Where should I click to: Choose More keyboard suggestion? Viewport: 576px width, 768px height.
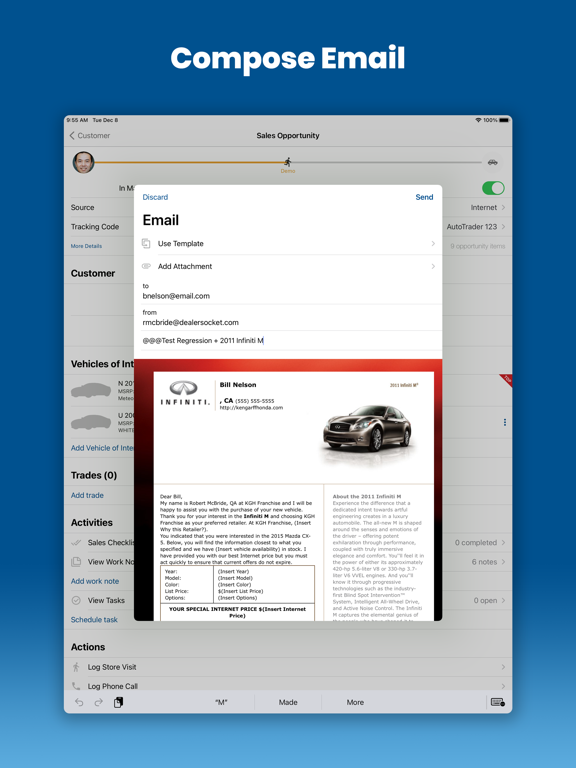coord(355,702)
